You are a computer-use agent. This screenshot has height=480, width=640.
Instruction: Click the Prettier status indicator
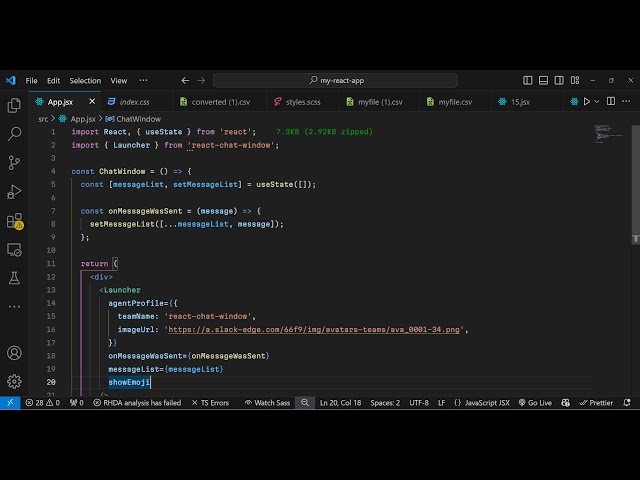(596, 403)
